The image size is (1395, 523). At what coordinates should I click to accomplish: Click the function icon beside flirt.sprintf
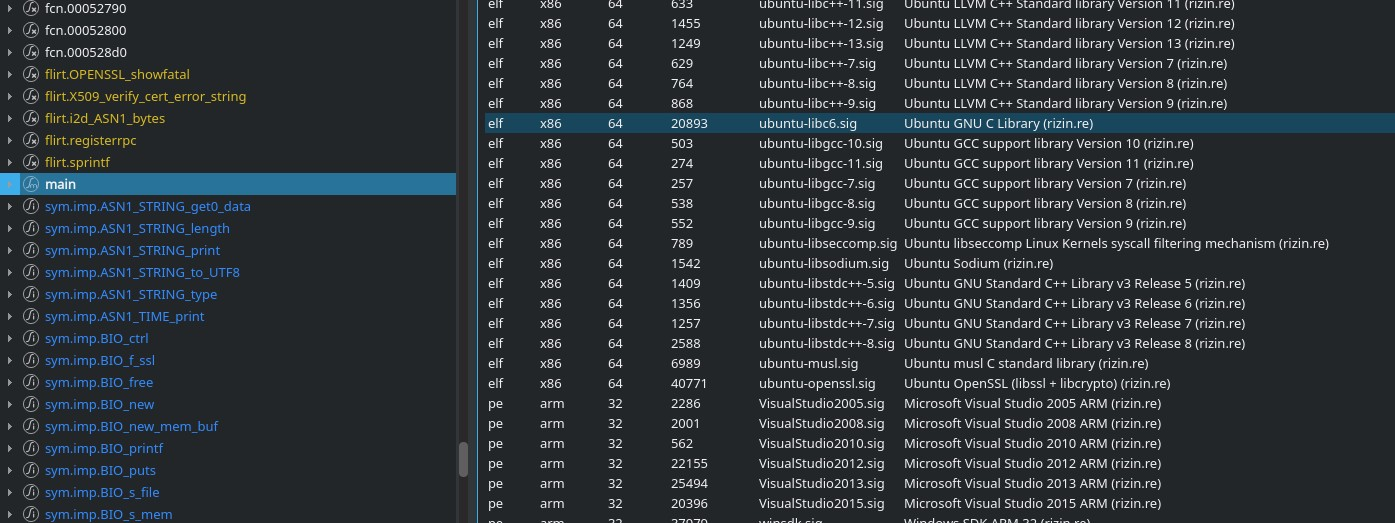(31, 162)
